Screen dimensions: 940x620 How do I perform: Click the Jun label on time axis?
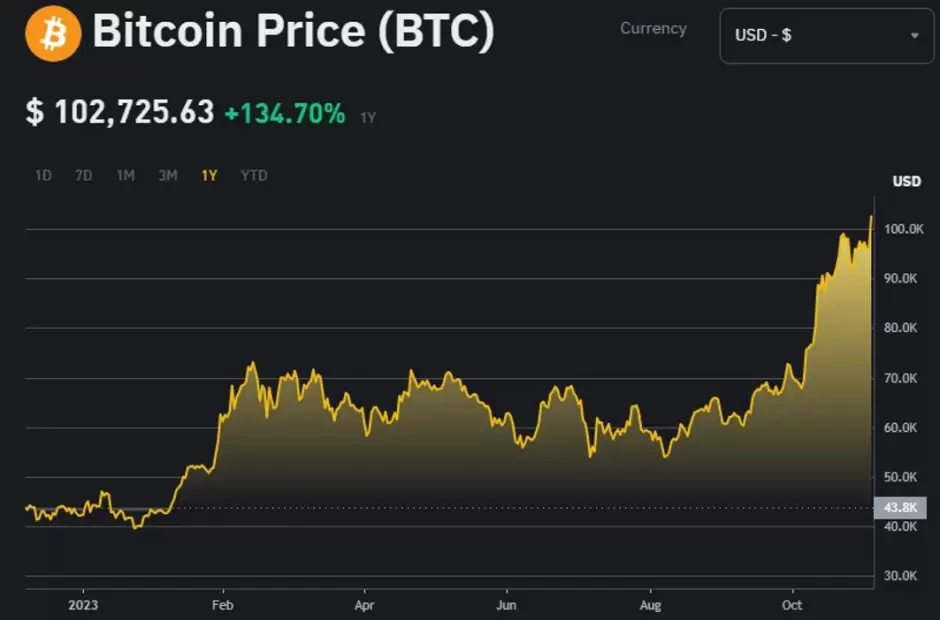tap(507, 604)
